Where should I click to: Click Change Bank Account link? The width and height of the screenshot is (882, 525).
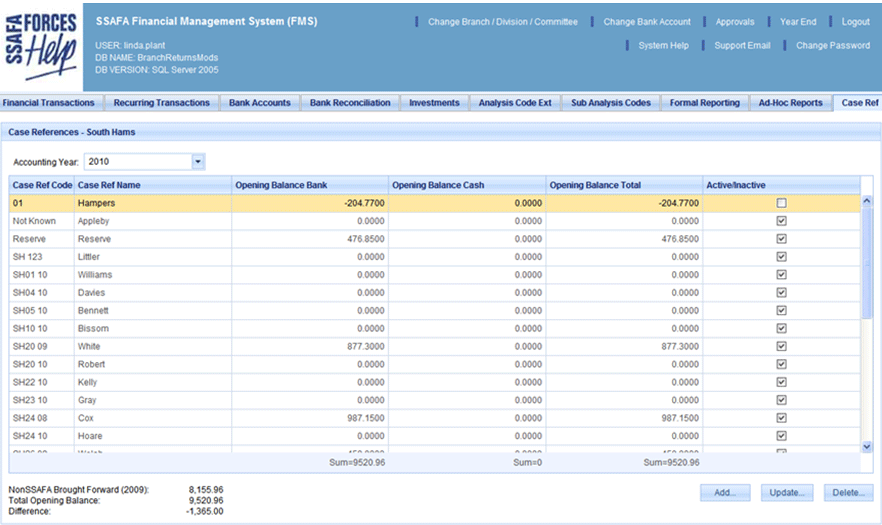646,22
